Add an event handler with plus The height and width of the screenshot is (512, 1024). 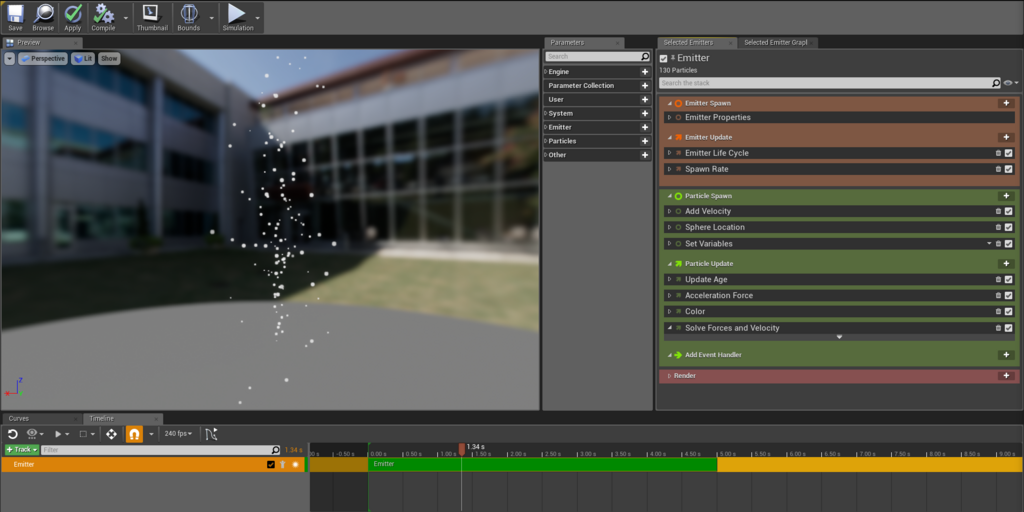(x=1006, y=355)
